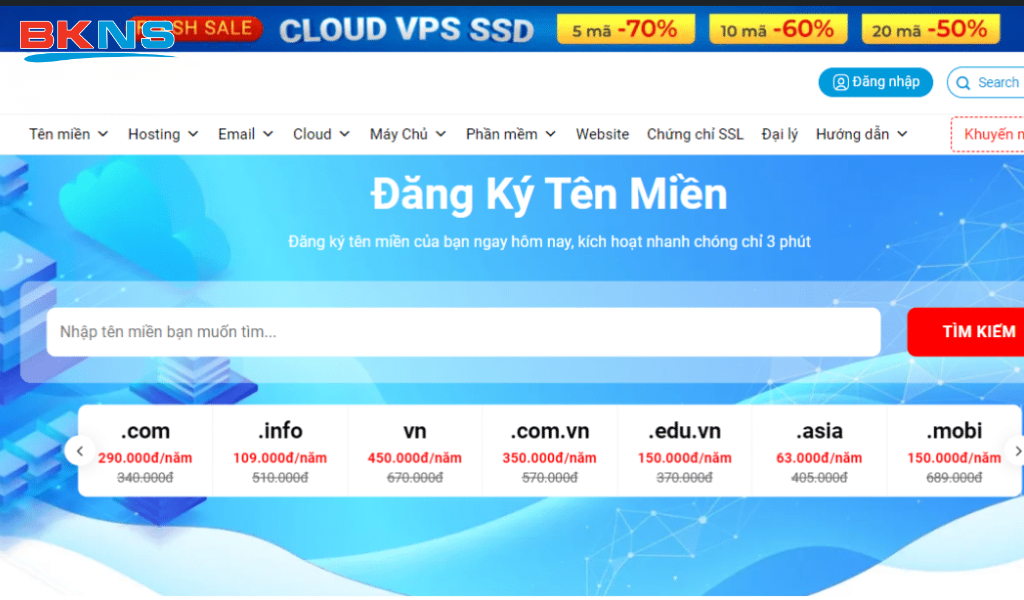Select the .com domain price card
Screen dimensions: 1024x600
[145, 451]
